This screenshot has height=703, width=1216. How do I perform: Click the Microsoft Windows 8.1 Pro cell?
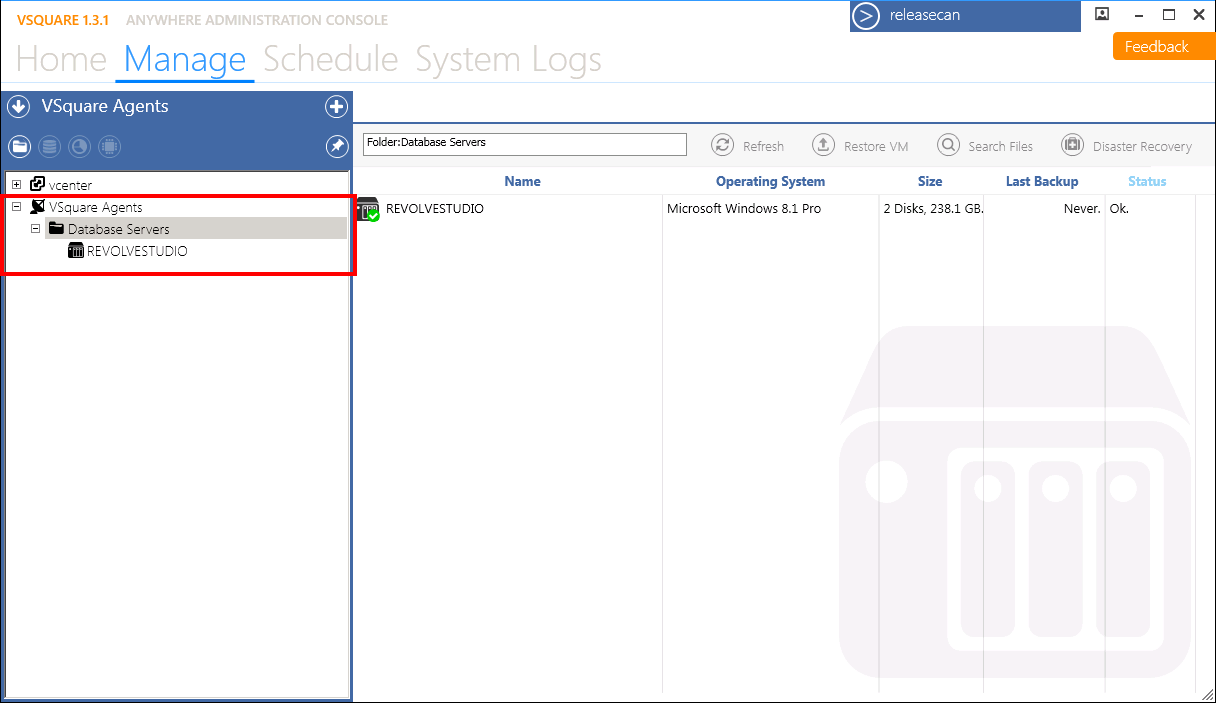coord(744,209)
